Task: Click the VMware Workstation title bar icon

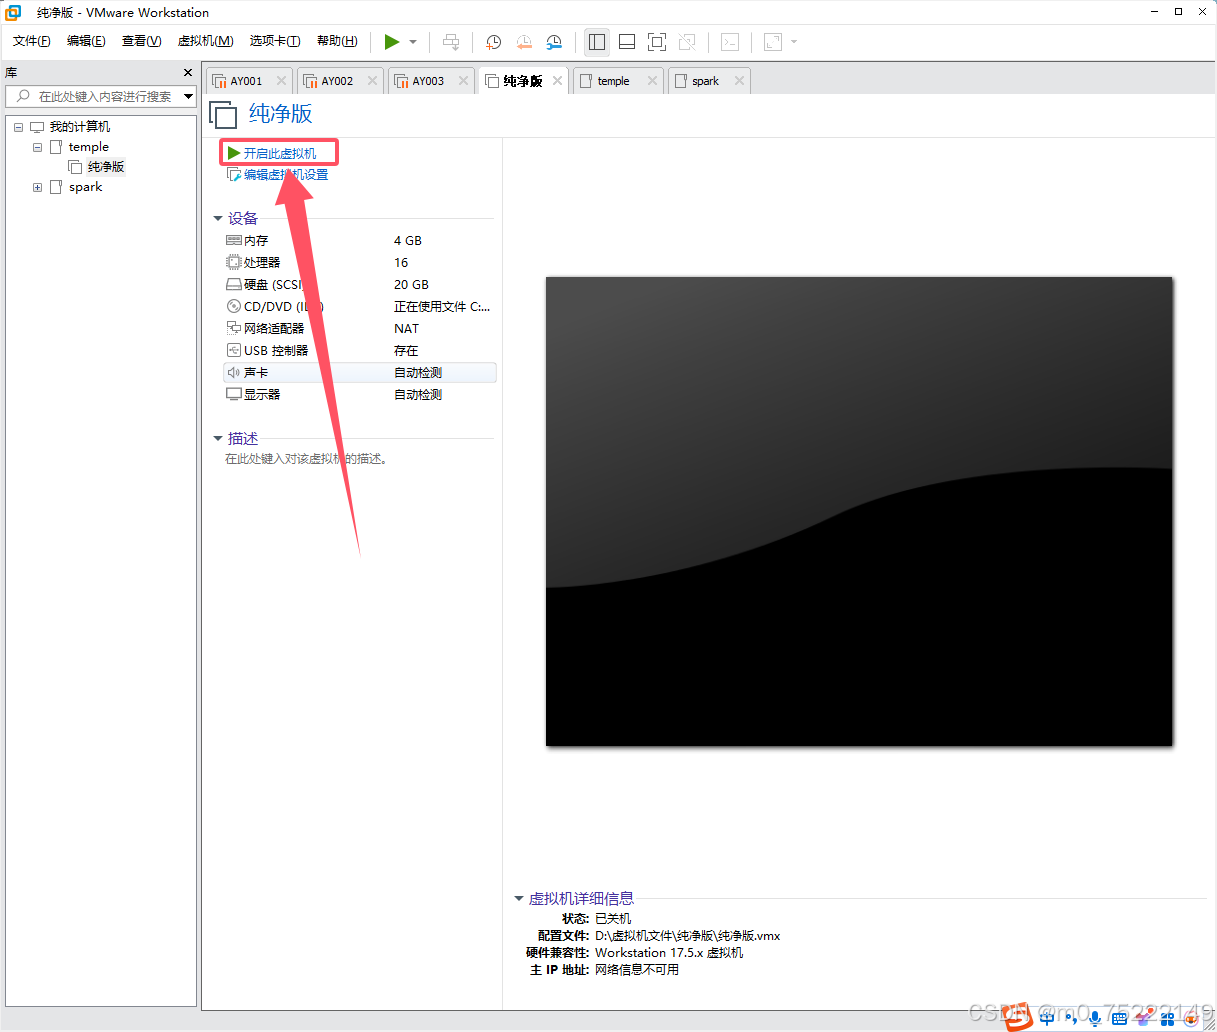Action: [x=14, y=12]
